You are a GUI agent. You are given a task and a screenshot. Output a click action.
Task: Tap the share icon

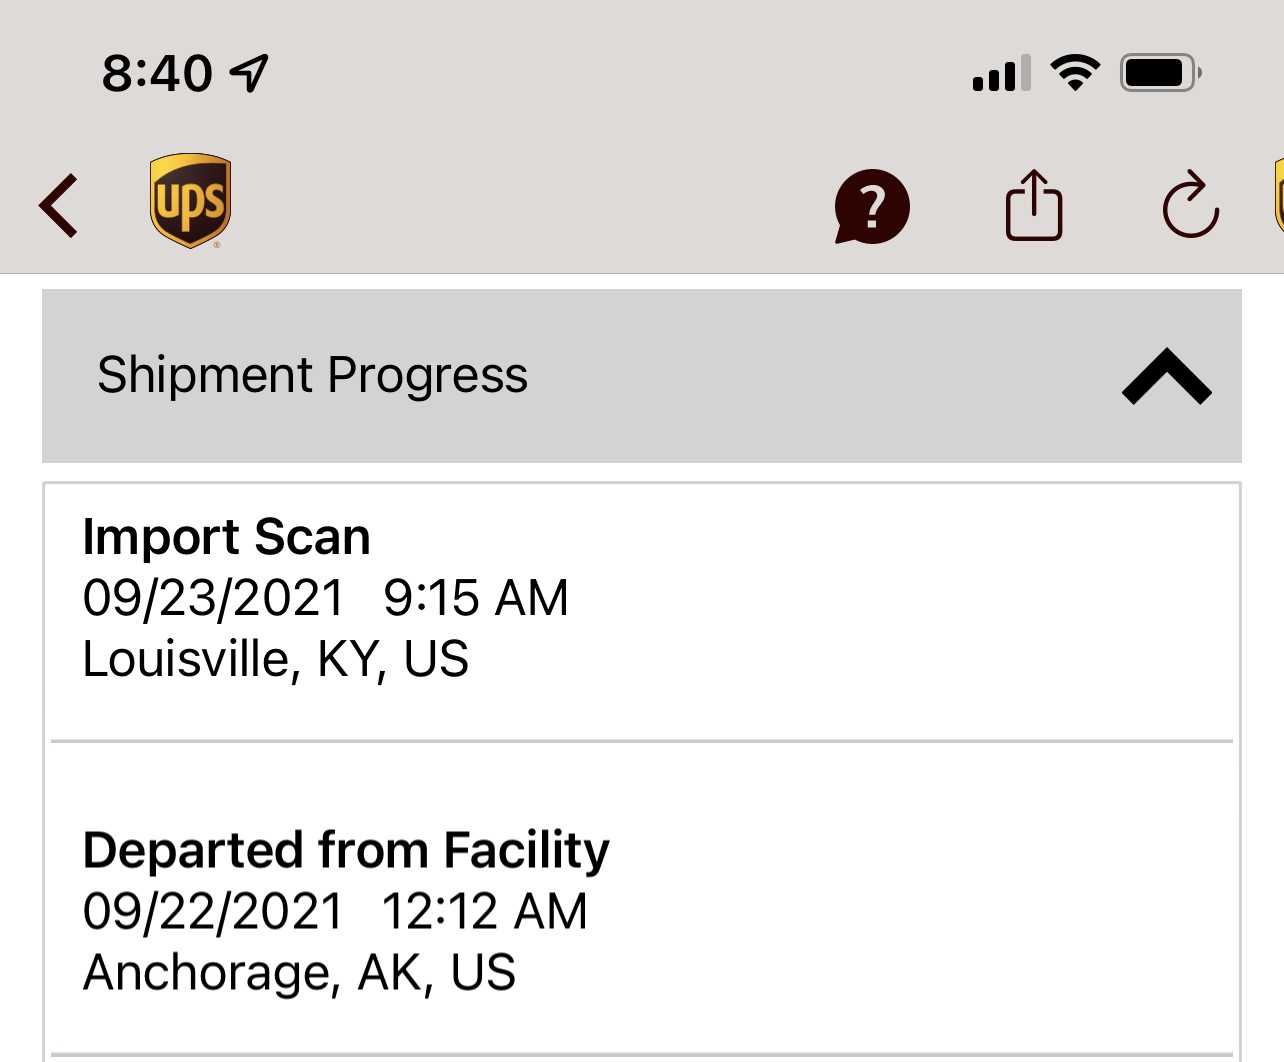click(1033, 205)
